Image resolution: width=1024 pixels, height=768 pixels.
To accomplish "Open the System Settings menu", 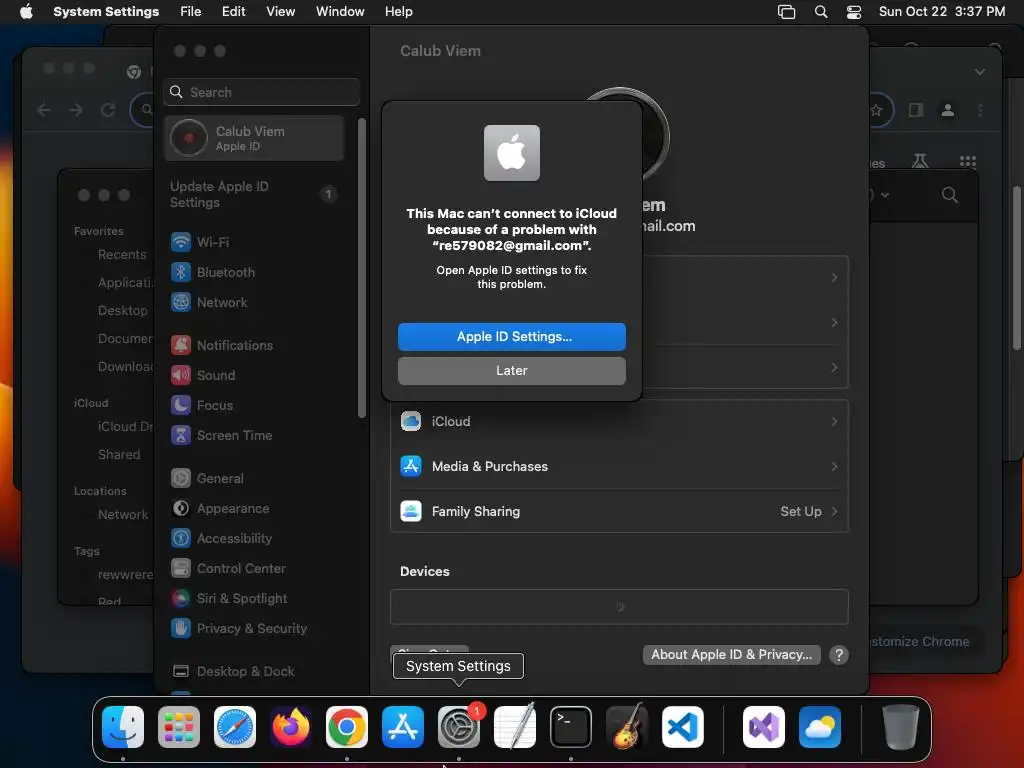I will (106, 11).
